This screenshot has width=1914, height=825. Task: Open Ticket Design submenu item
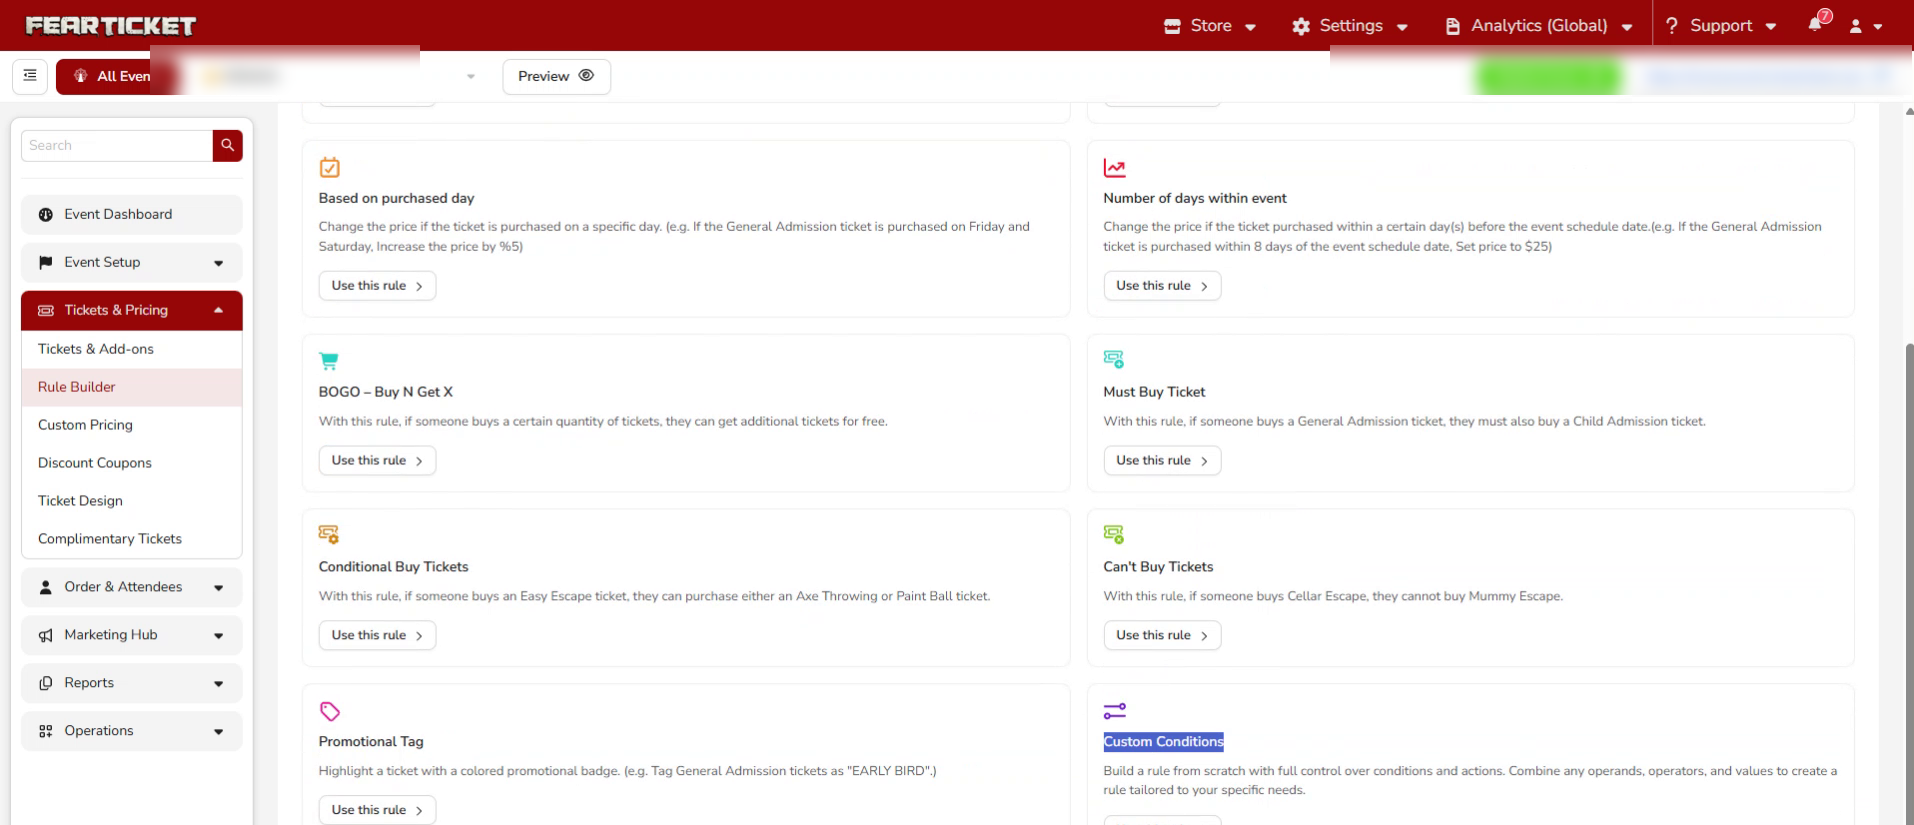click(x=80, y=501)
